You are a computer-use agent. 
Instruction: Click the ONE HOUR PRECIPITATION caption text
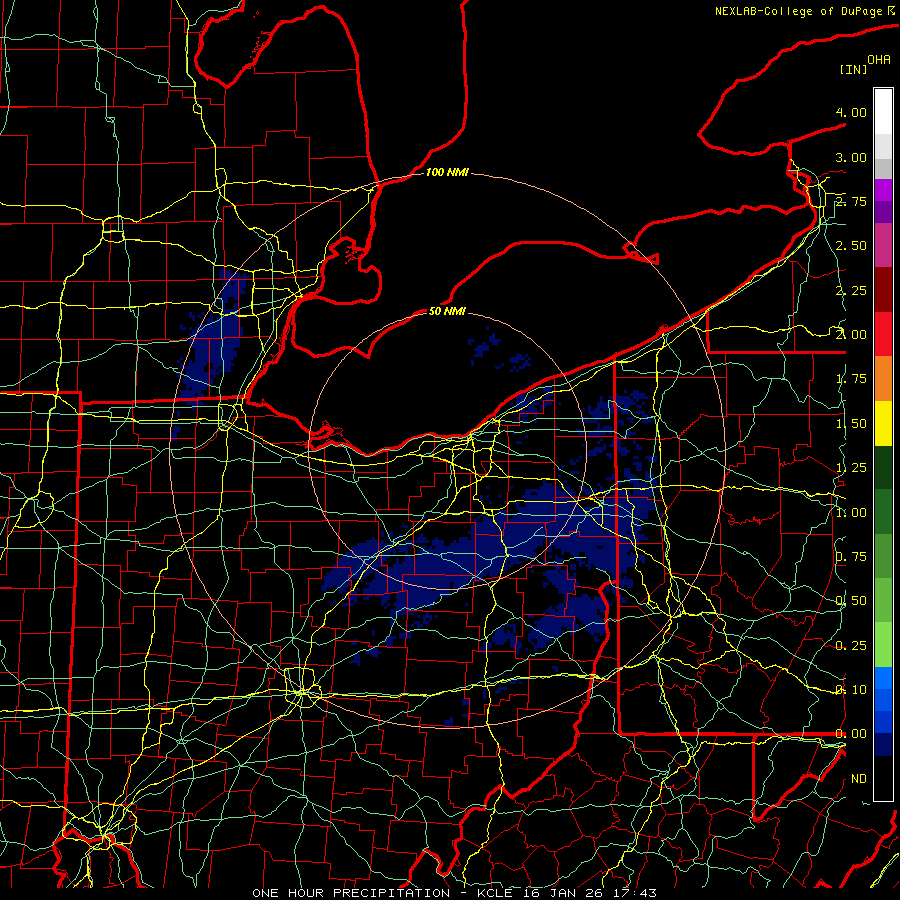351,893
